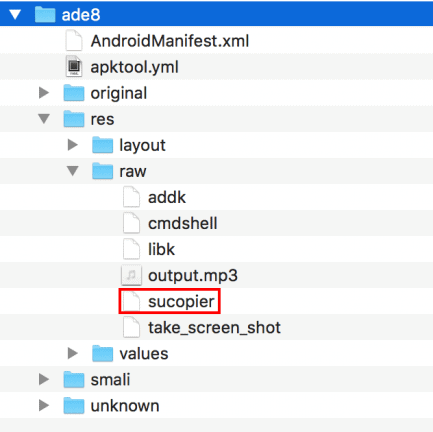
Task: Expand the smali folder triangle
Action: coord(44,379)
